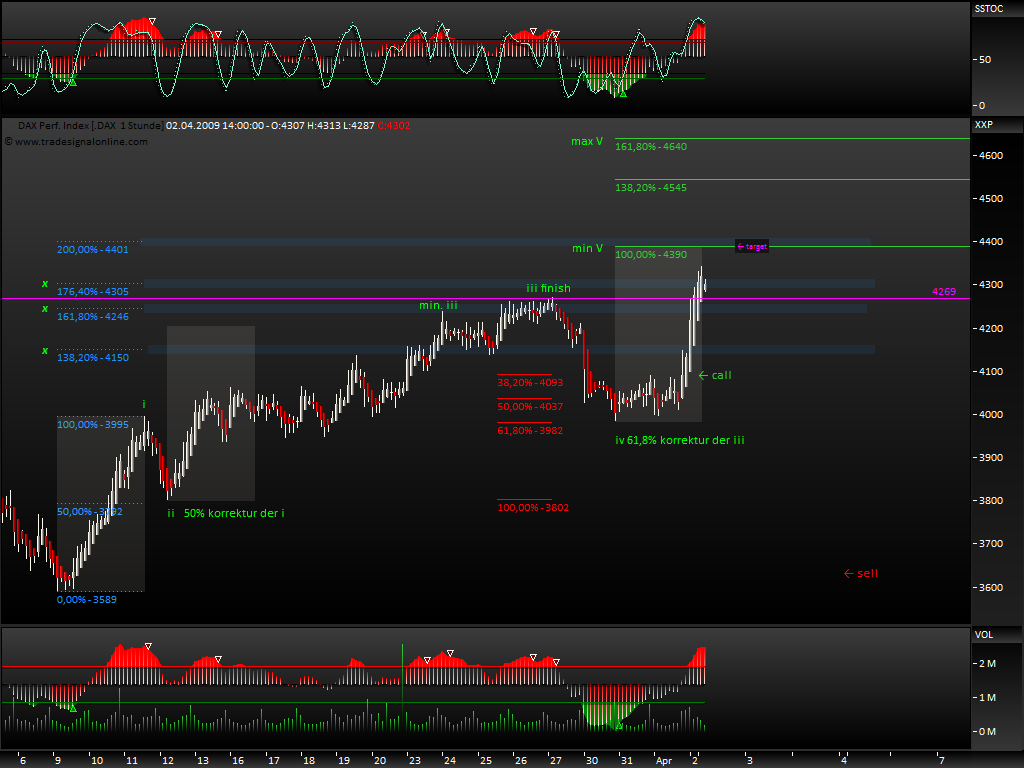
Task: Select the x marker beside the 138,20% level
Action: pyautogui.click(x=44, y=351)
